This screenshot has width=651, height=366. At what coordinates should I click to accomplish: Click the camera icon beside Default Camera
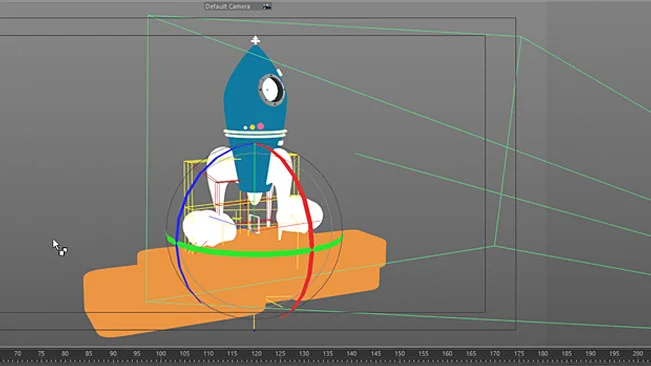pos(267,6)
